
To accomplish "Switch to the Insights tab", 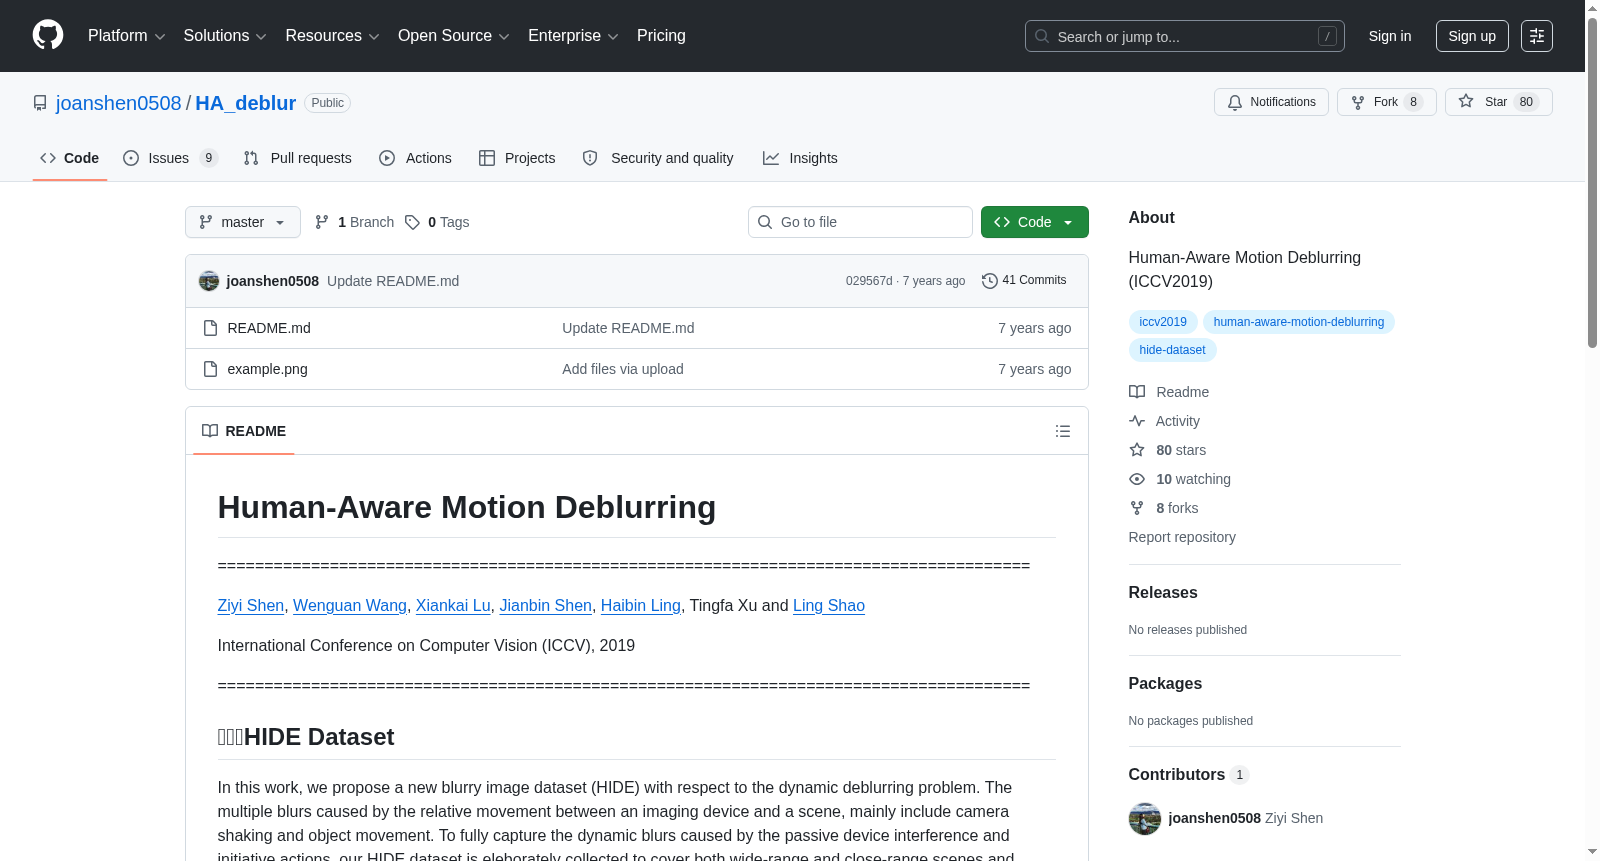I will click(800, 158).
